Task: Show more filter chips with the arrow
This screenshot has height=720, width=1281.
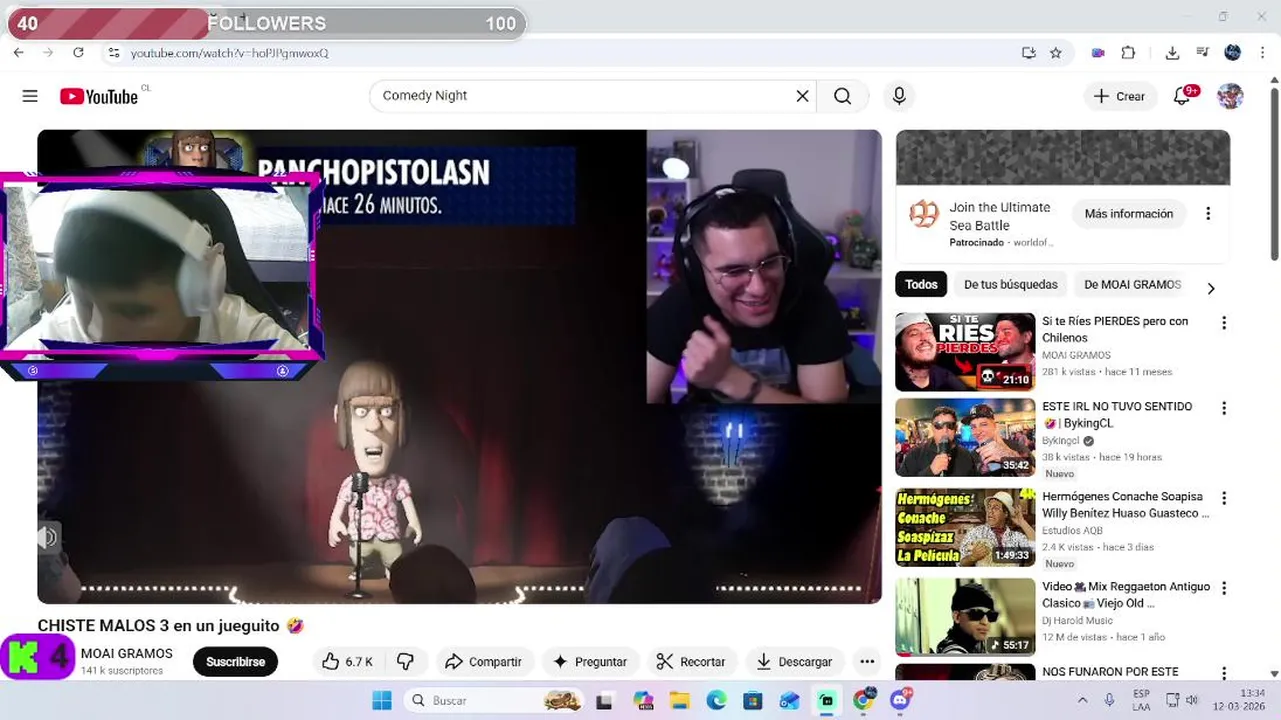Action: [1211, 288]
